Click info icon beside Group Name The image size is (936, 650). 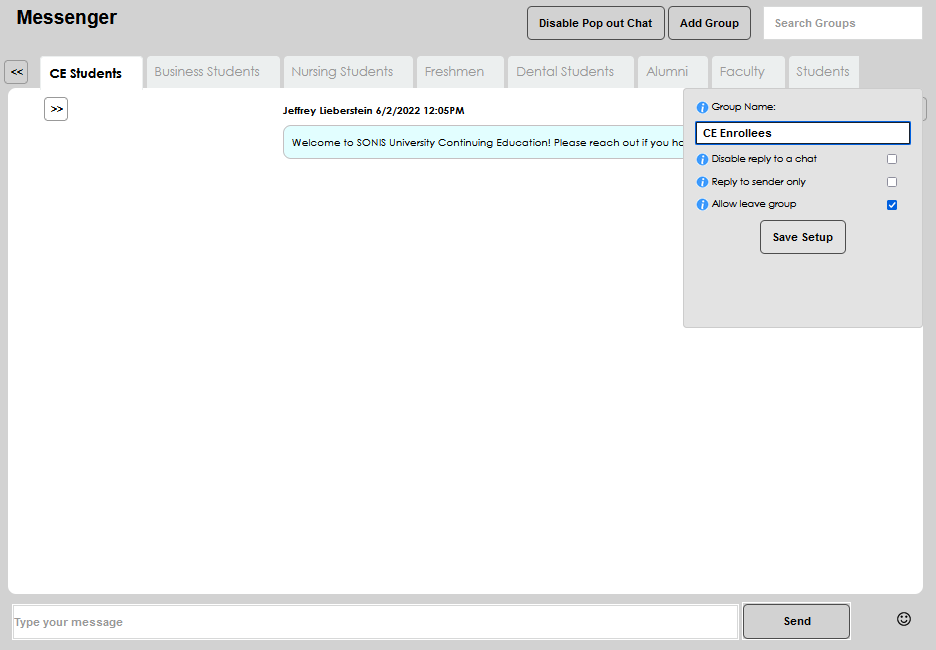click(702, 107)
